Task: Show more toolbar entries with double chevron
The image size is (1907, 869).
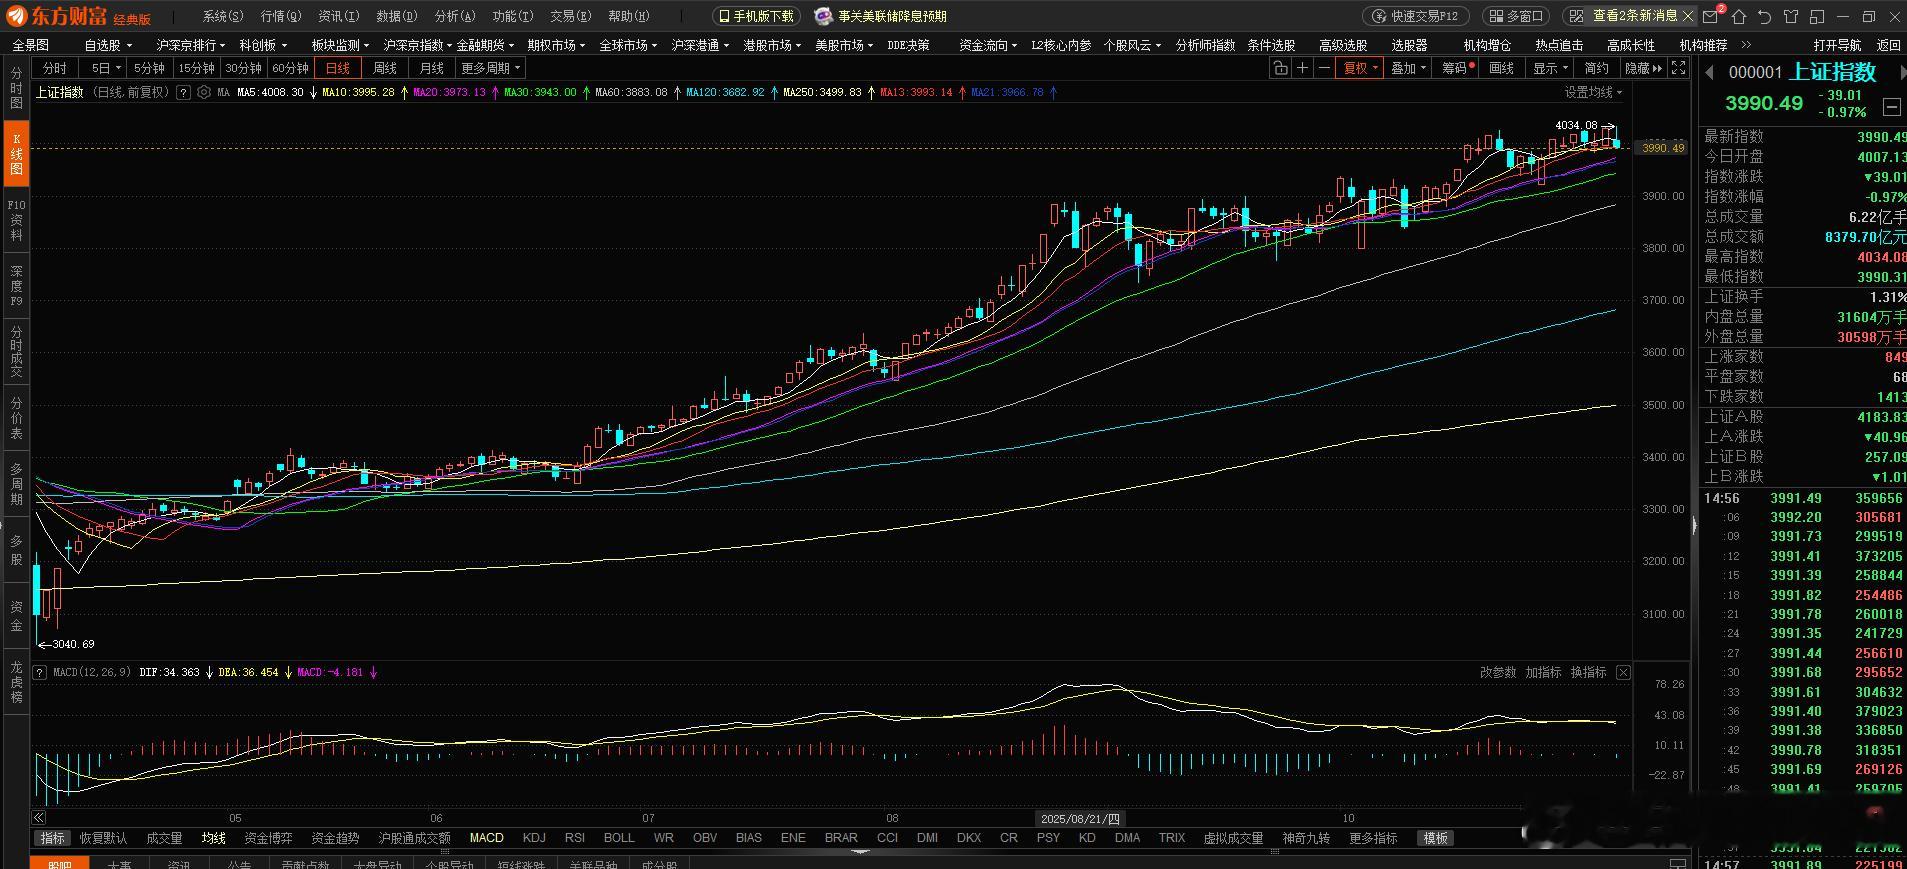Action: tap(1746, 45)
